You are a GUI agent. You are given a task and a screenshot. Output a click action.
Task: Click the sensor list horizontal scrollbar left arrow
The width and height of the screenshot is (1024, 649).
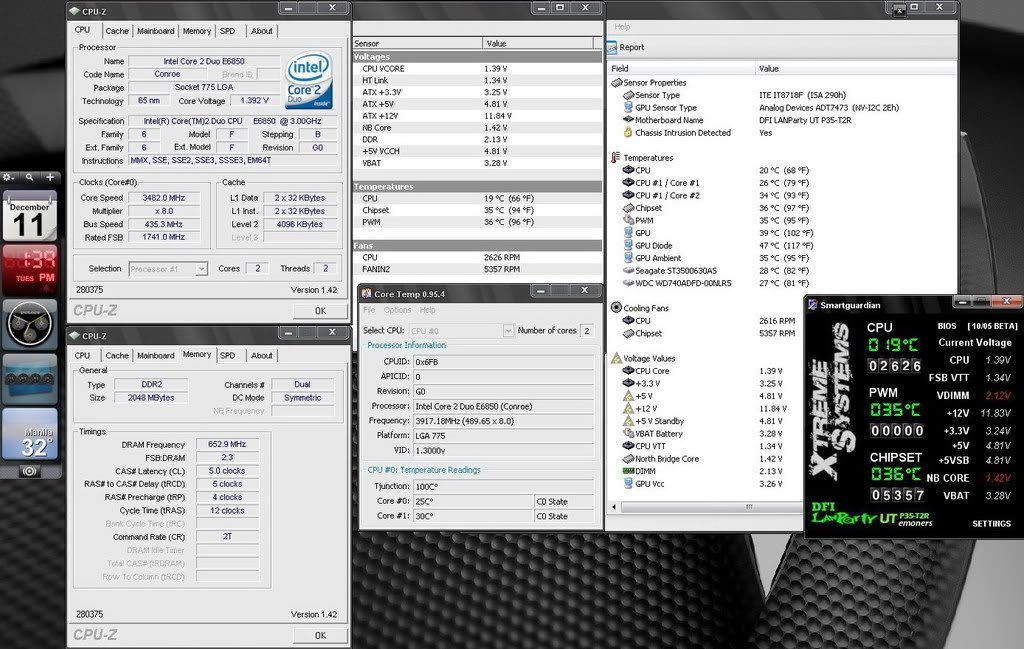(x=614, y=507)
